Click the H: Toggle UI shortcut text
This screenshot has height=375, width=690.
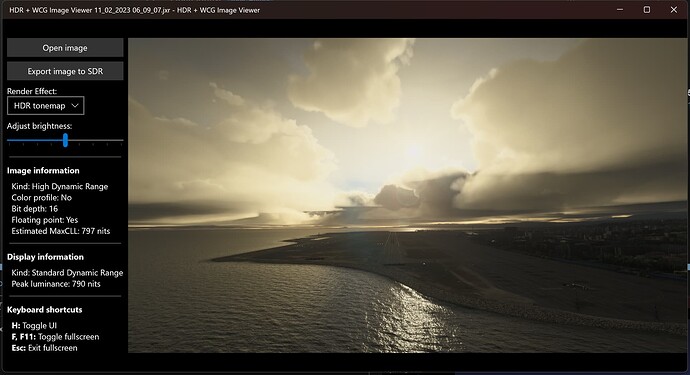pyautogui.click(x=34, y=326)
